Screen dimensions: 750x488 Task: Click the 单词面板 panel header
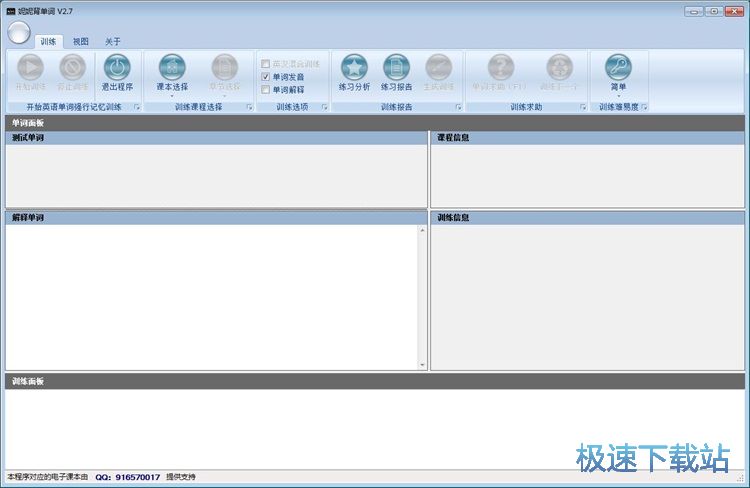[x=375, y=123]
